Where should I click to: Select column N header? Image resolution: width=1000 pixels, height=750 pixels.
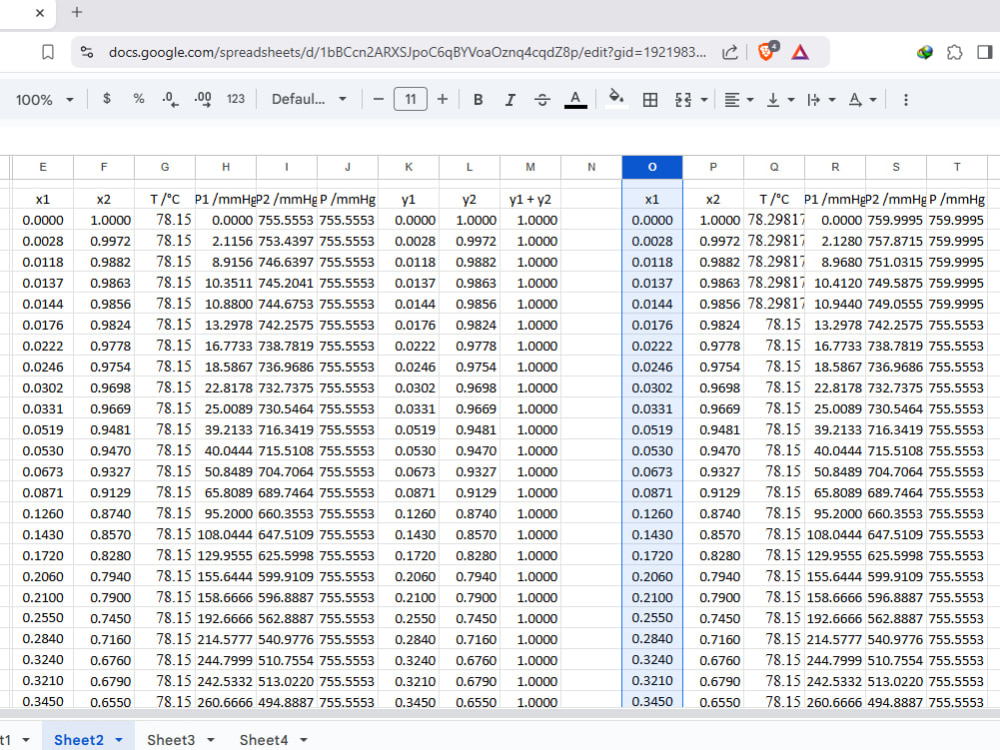tap(591, 167)
